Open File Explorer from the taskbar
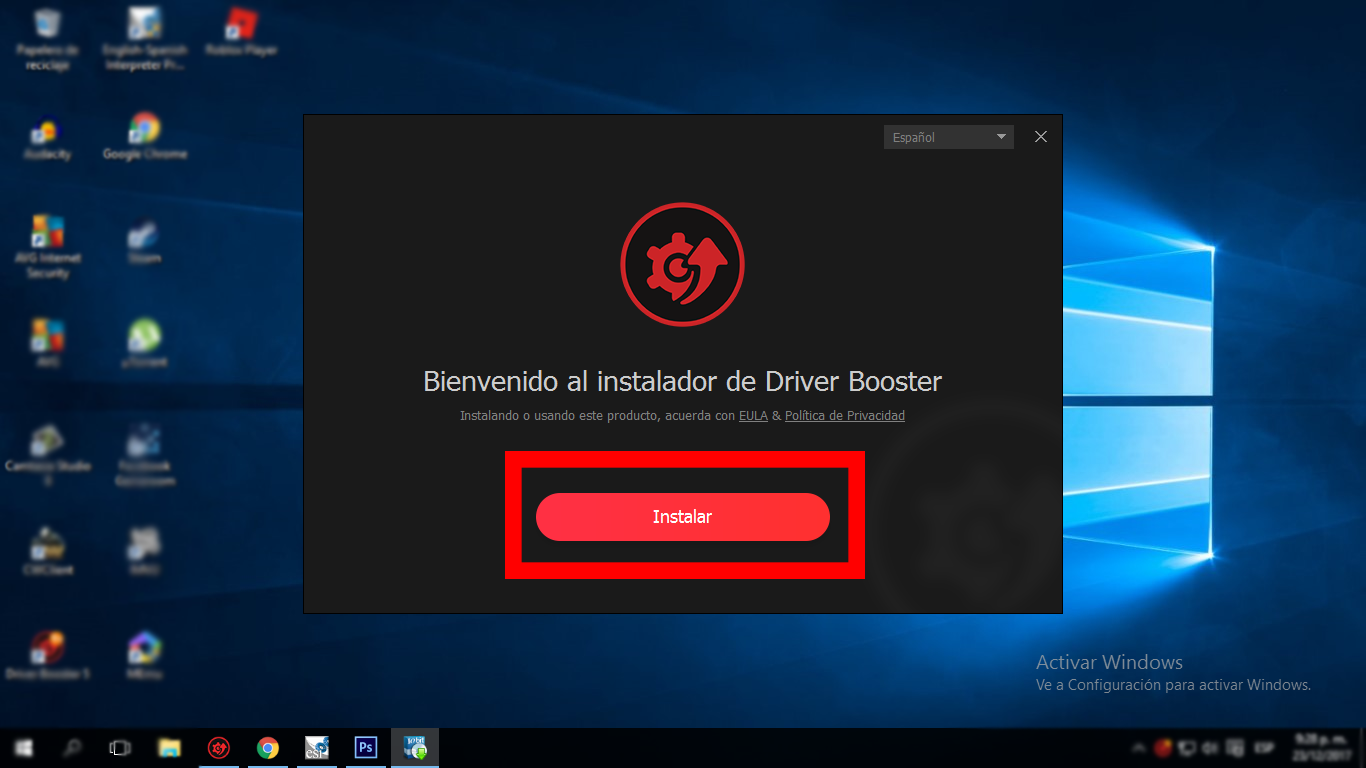Viewport: 1366px width, 768px height. (170, 748)
